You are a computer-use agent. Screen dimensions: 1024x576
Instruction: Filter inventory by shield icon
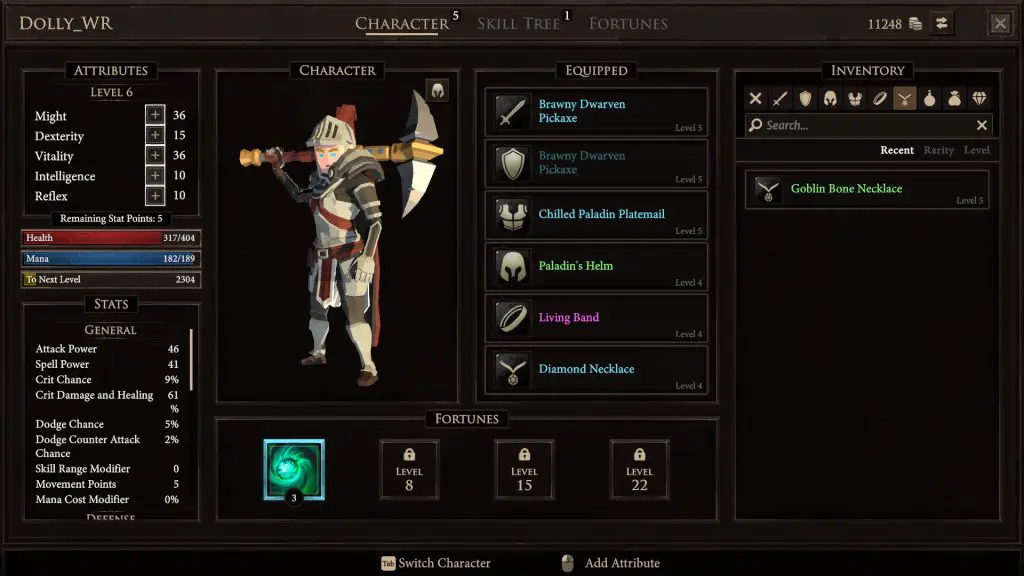[x=805, y=99]
